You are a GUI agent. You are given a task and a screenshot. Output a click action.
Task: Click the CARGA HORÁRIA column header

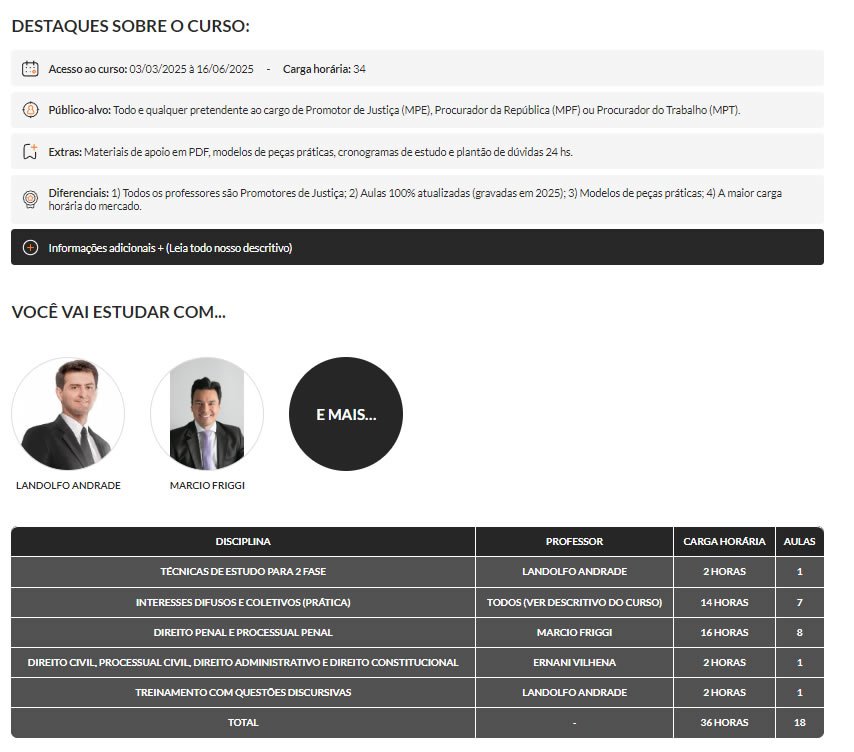[724, 542]
